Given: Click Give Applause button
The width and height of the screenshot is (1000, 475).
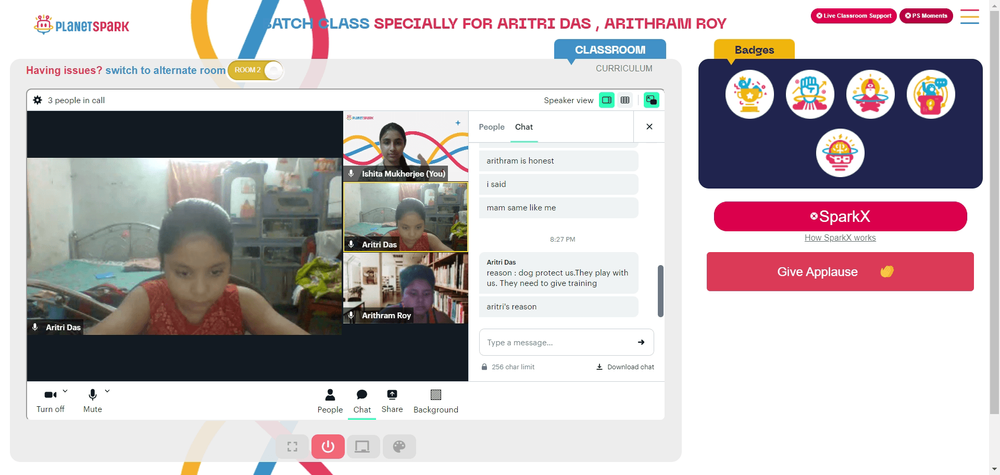Looking at the screenshot, I should coord(840,272).
